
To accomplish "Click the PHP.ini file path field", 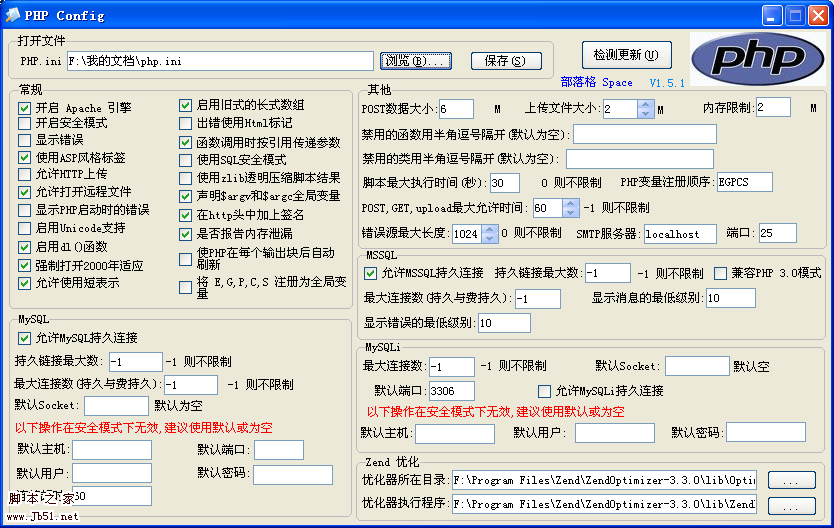I will (220, 61).
